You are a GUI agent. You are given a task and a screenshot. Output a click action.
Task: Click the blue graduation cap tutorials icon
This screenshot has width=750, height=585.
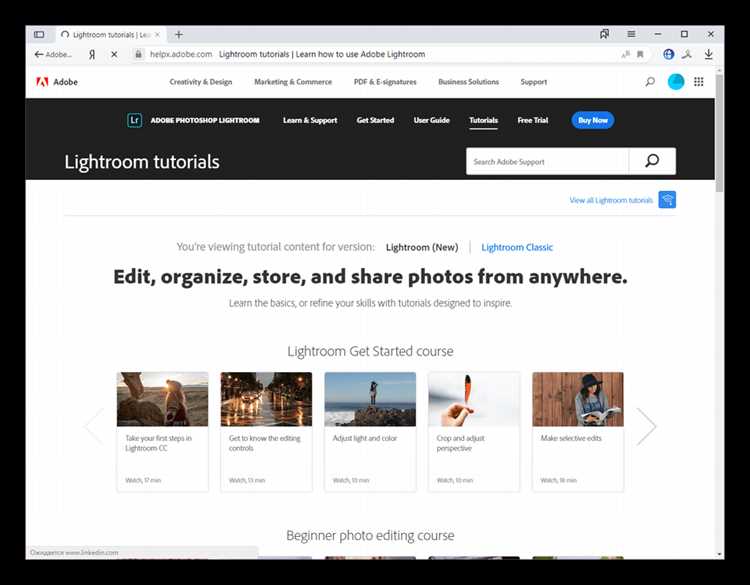tap(667, 199)
